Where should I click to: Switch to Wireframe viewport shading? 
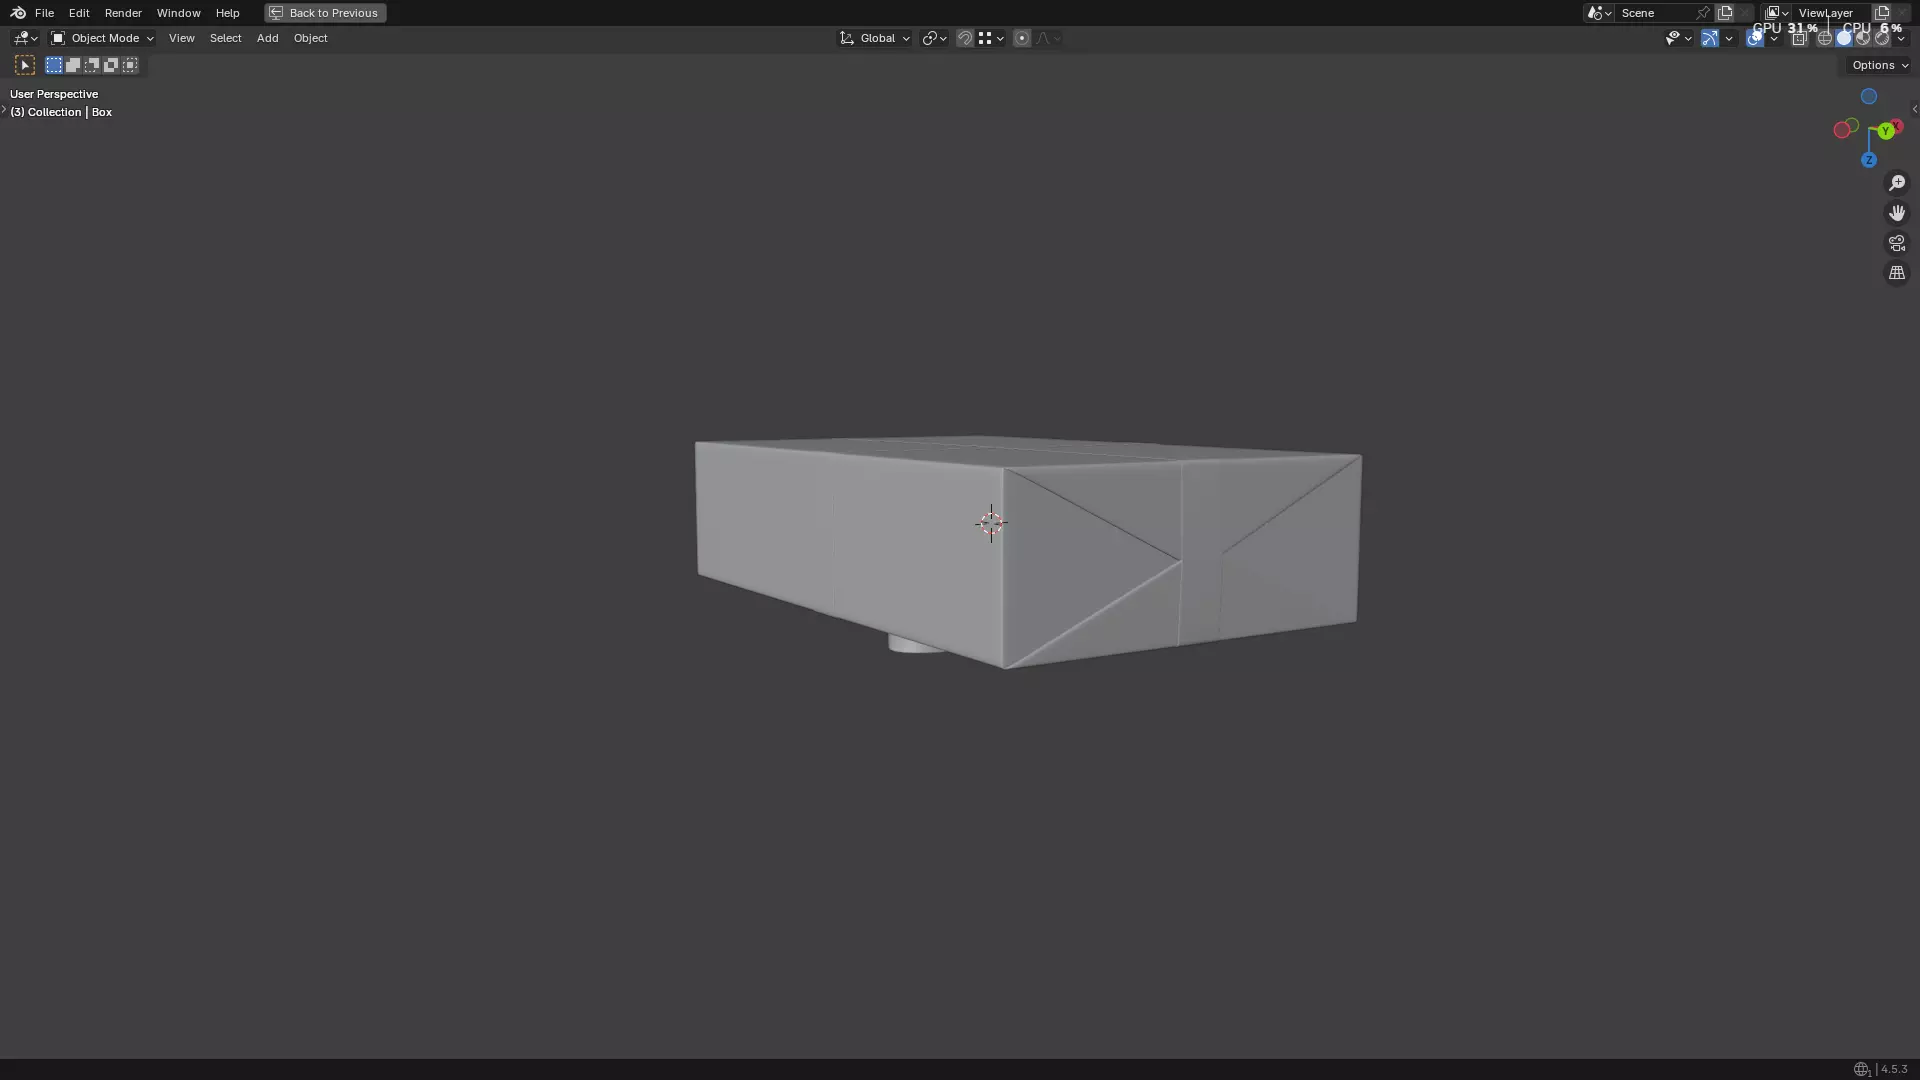(x=1825, y=38)
